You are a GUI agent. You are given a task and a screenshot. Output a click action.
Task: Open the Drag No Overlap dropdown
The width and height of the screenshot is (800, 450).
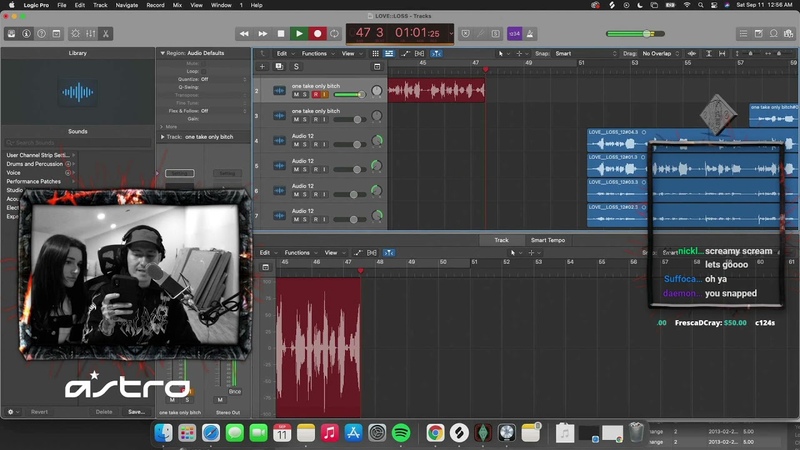[x=661, y=54]
